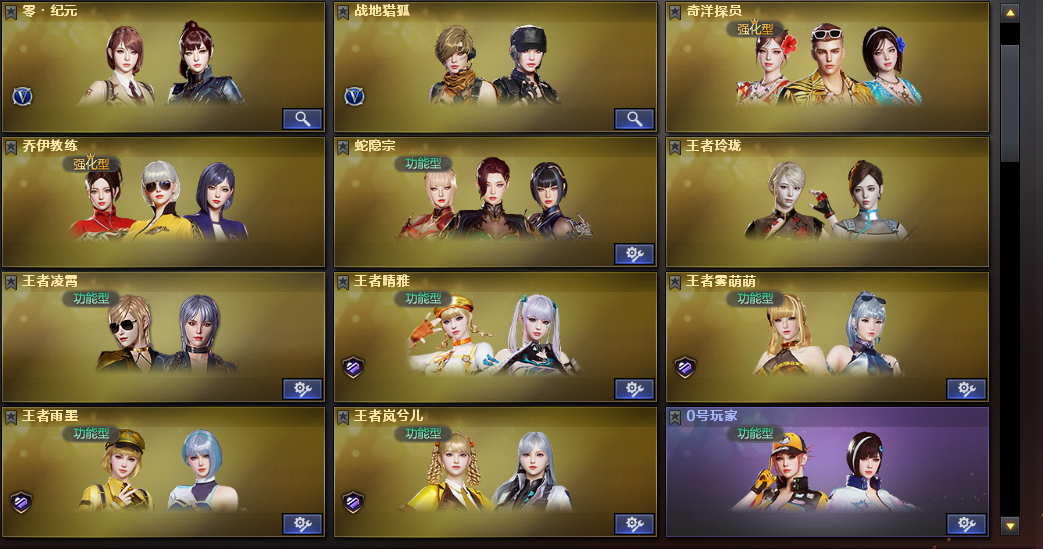Toggle favorite star on 乔伊教练 card

pyautogui.click(x=11, y=147)
